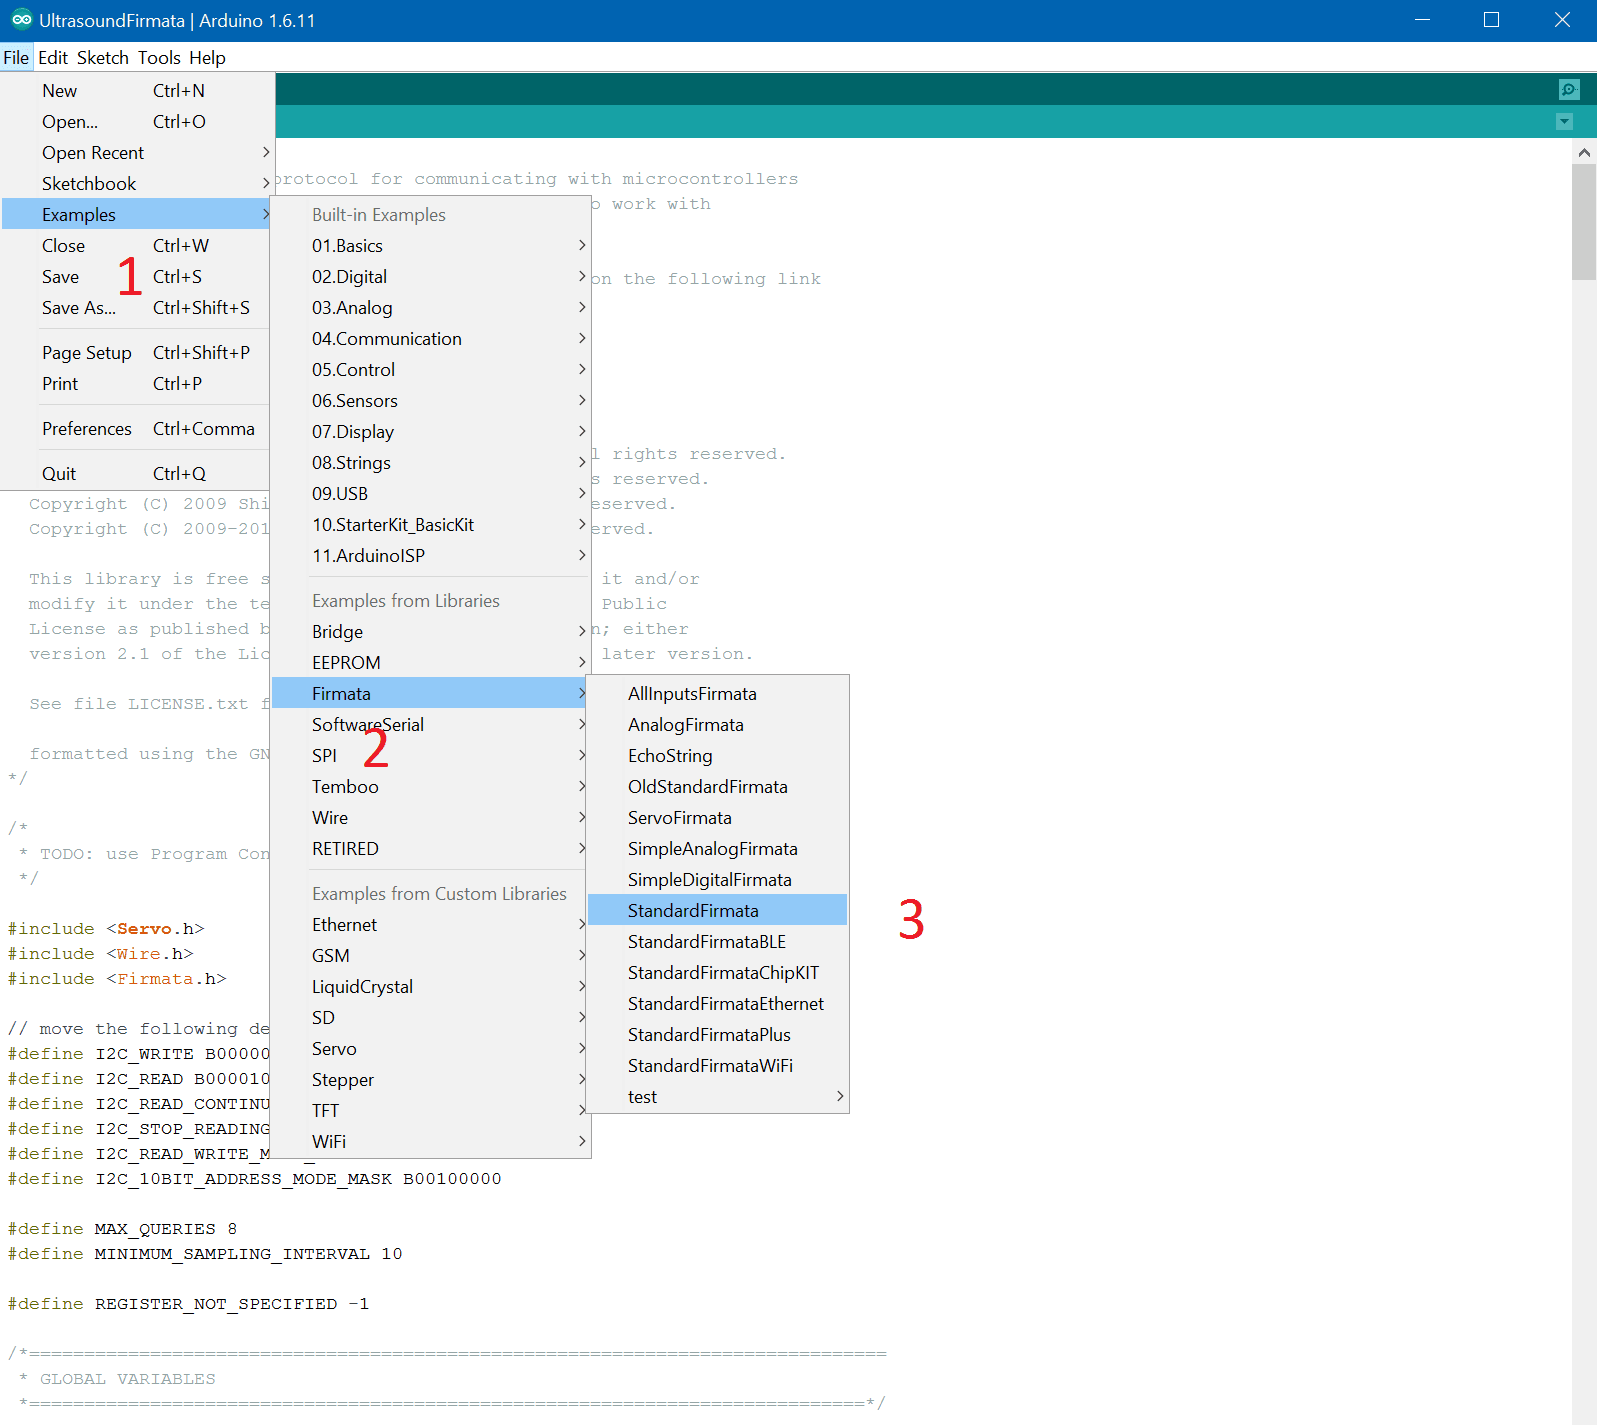The height and width of the screenshot is (1425, 1597).
Task: Expand the SD library examples
Action: [431, 1018]
